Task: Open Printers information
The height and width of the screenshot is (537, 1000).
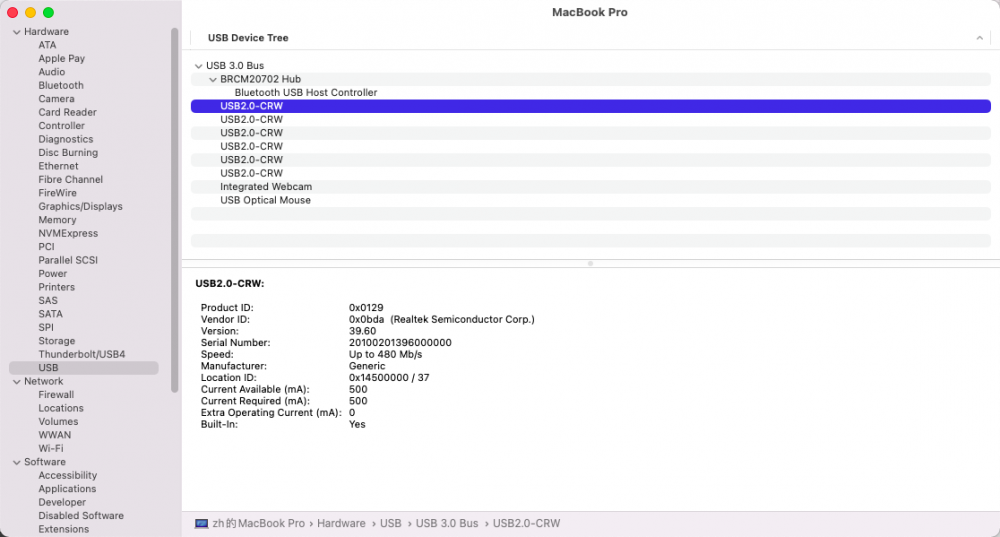Action: [x=56, y=287]
